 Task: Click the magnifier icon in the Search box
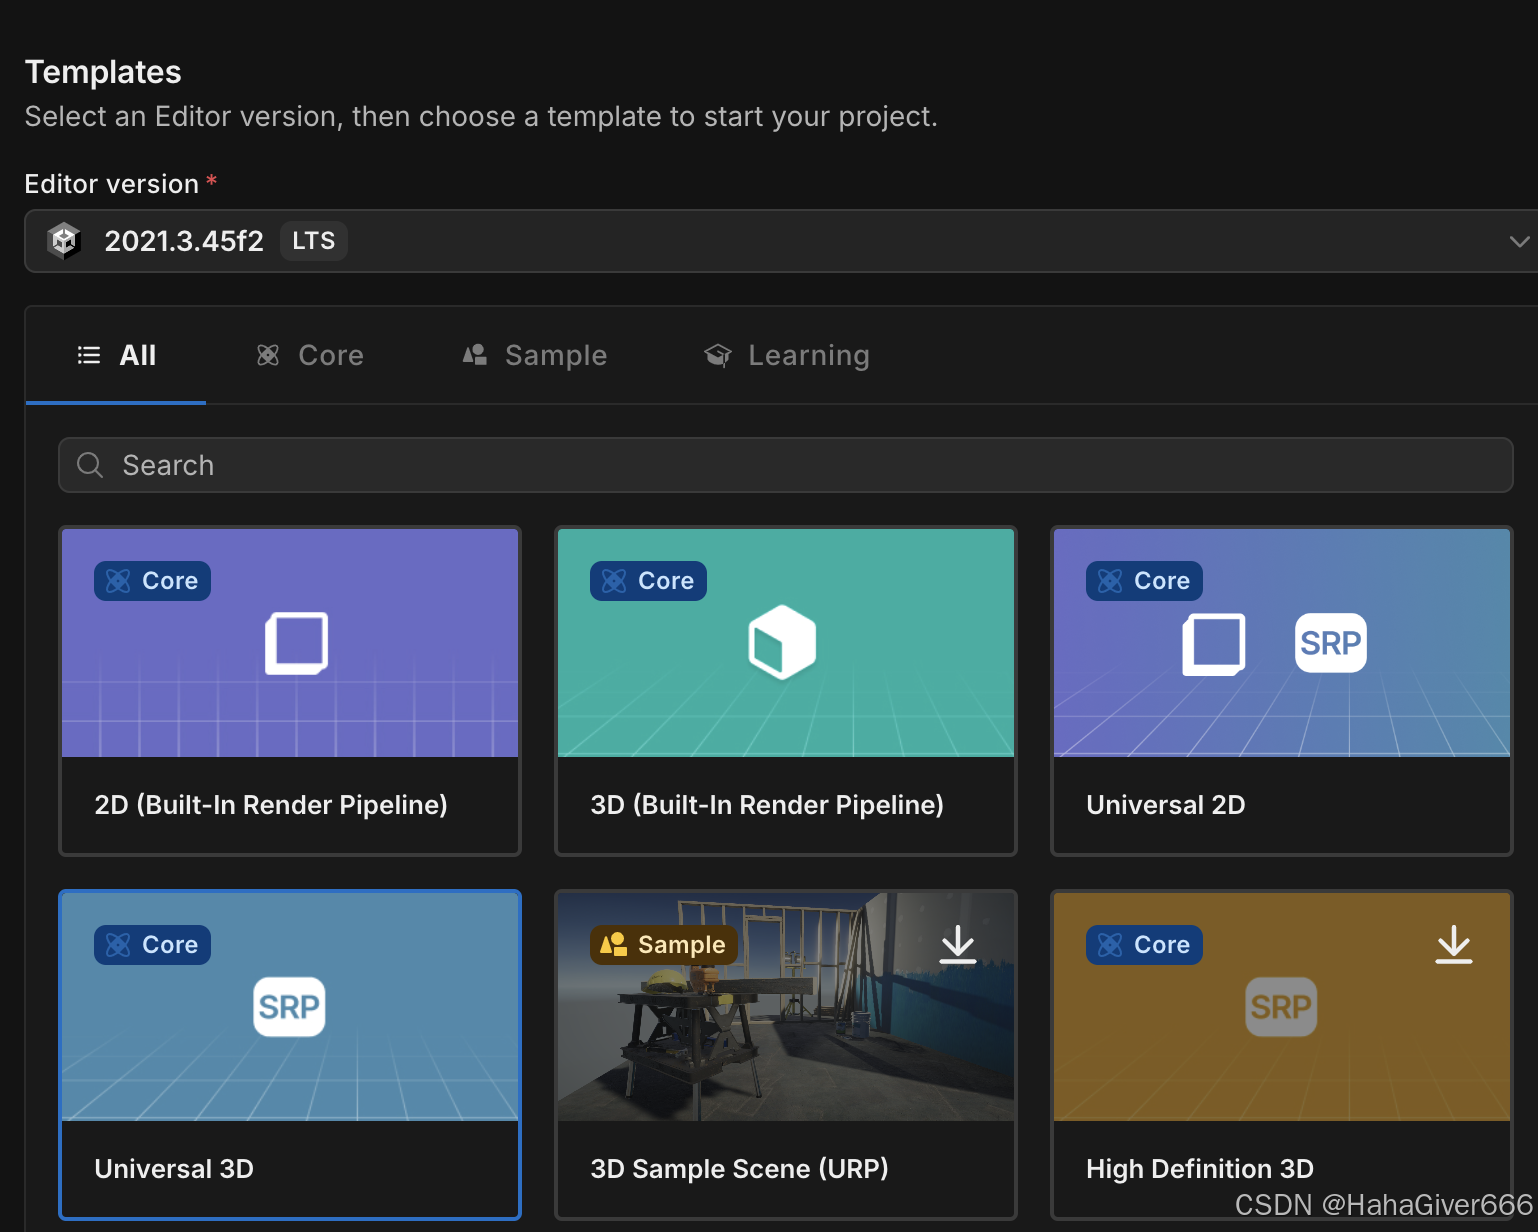90,465
